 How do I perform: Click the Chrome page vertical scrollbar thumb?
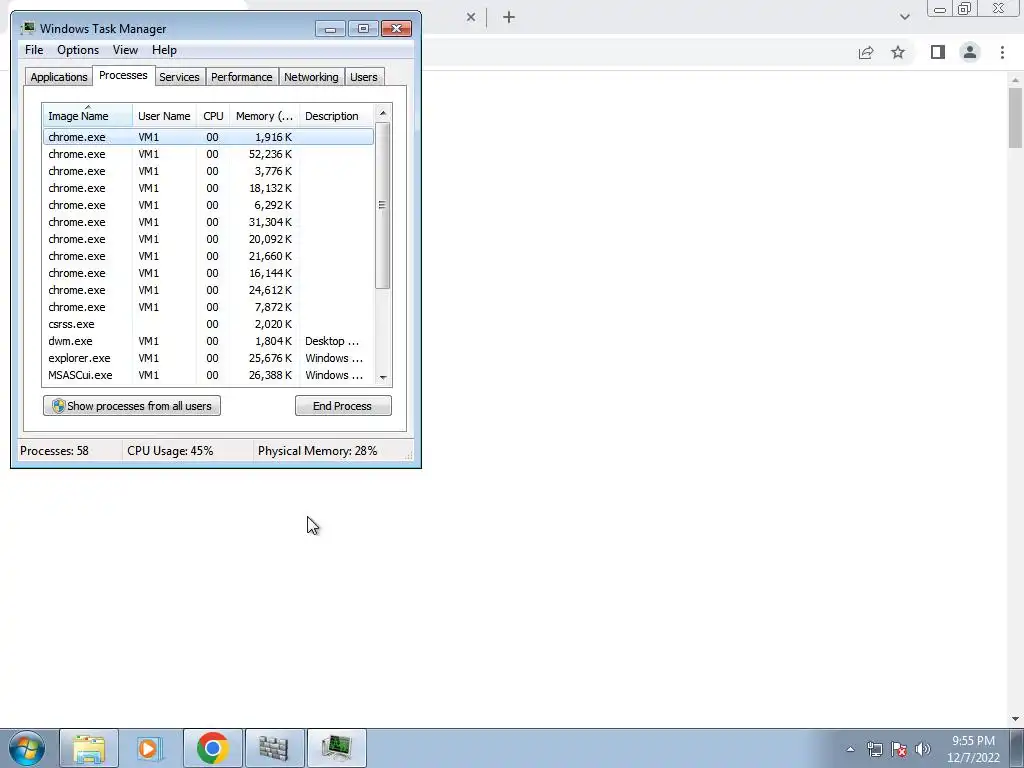pos(1015,118)
